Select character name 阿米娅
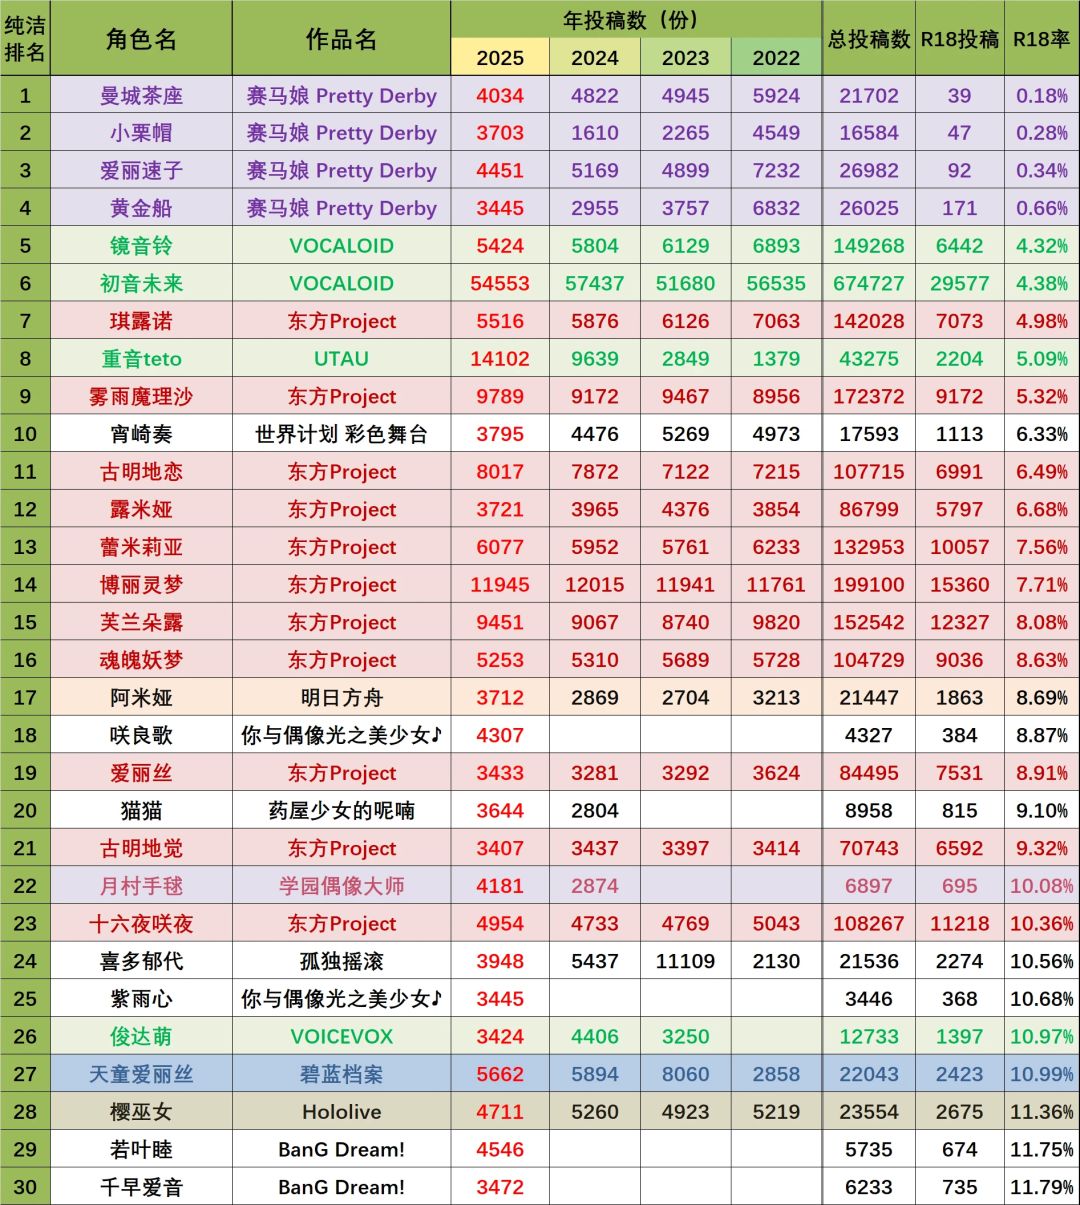This screenshot has height=1205, width=1080. pos(141,698)
